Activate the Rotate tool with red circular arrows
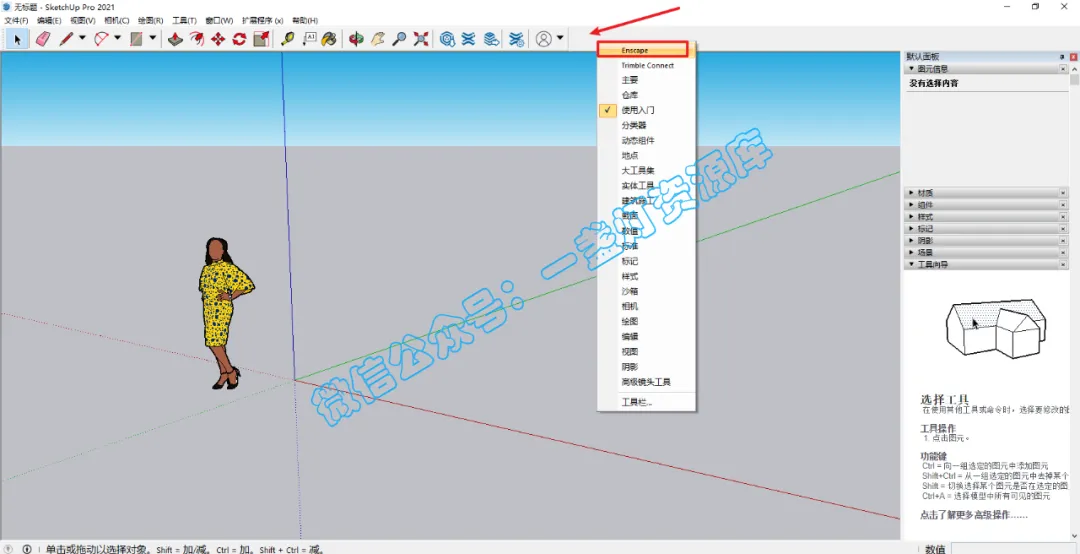Screen dimensions: 1080x554 (x=239, y=39)
